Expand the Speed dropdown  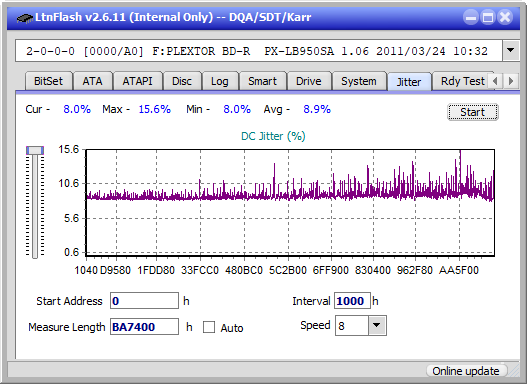coord(377,325)
